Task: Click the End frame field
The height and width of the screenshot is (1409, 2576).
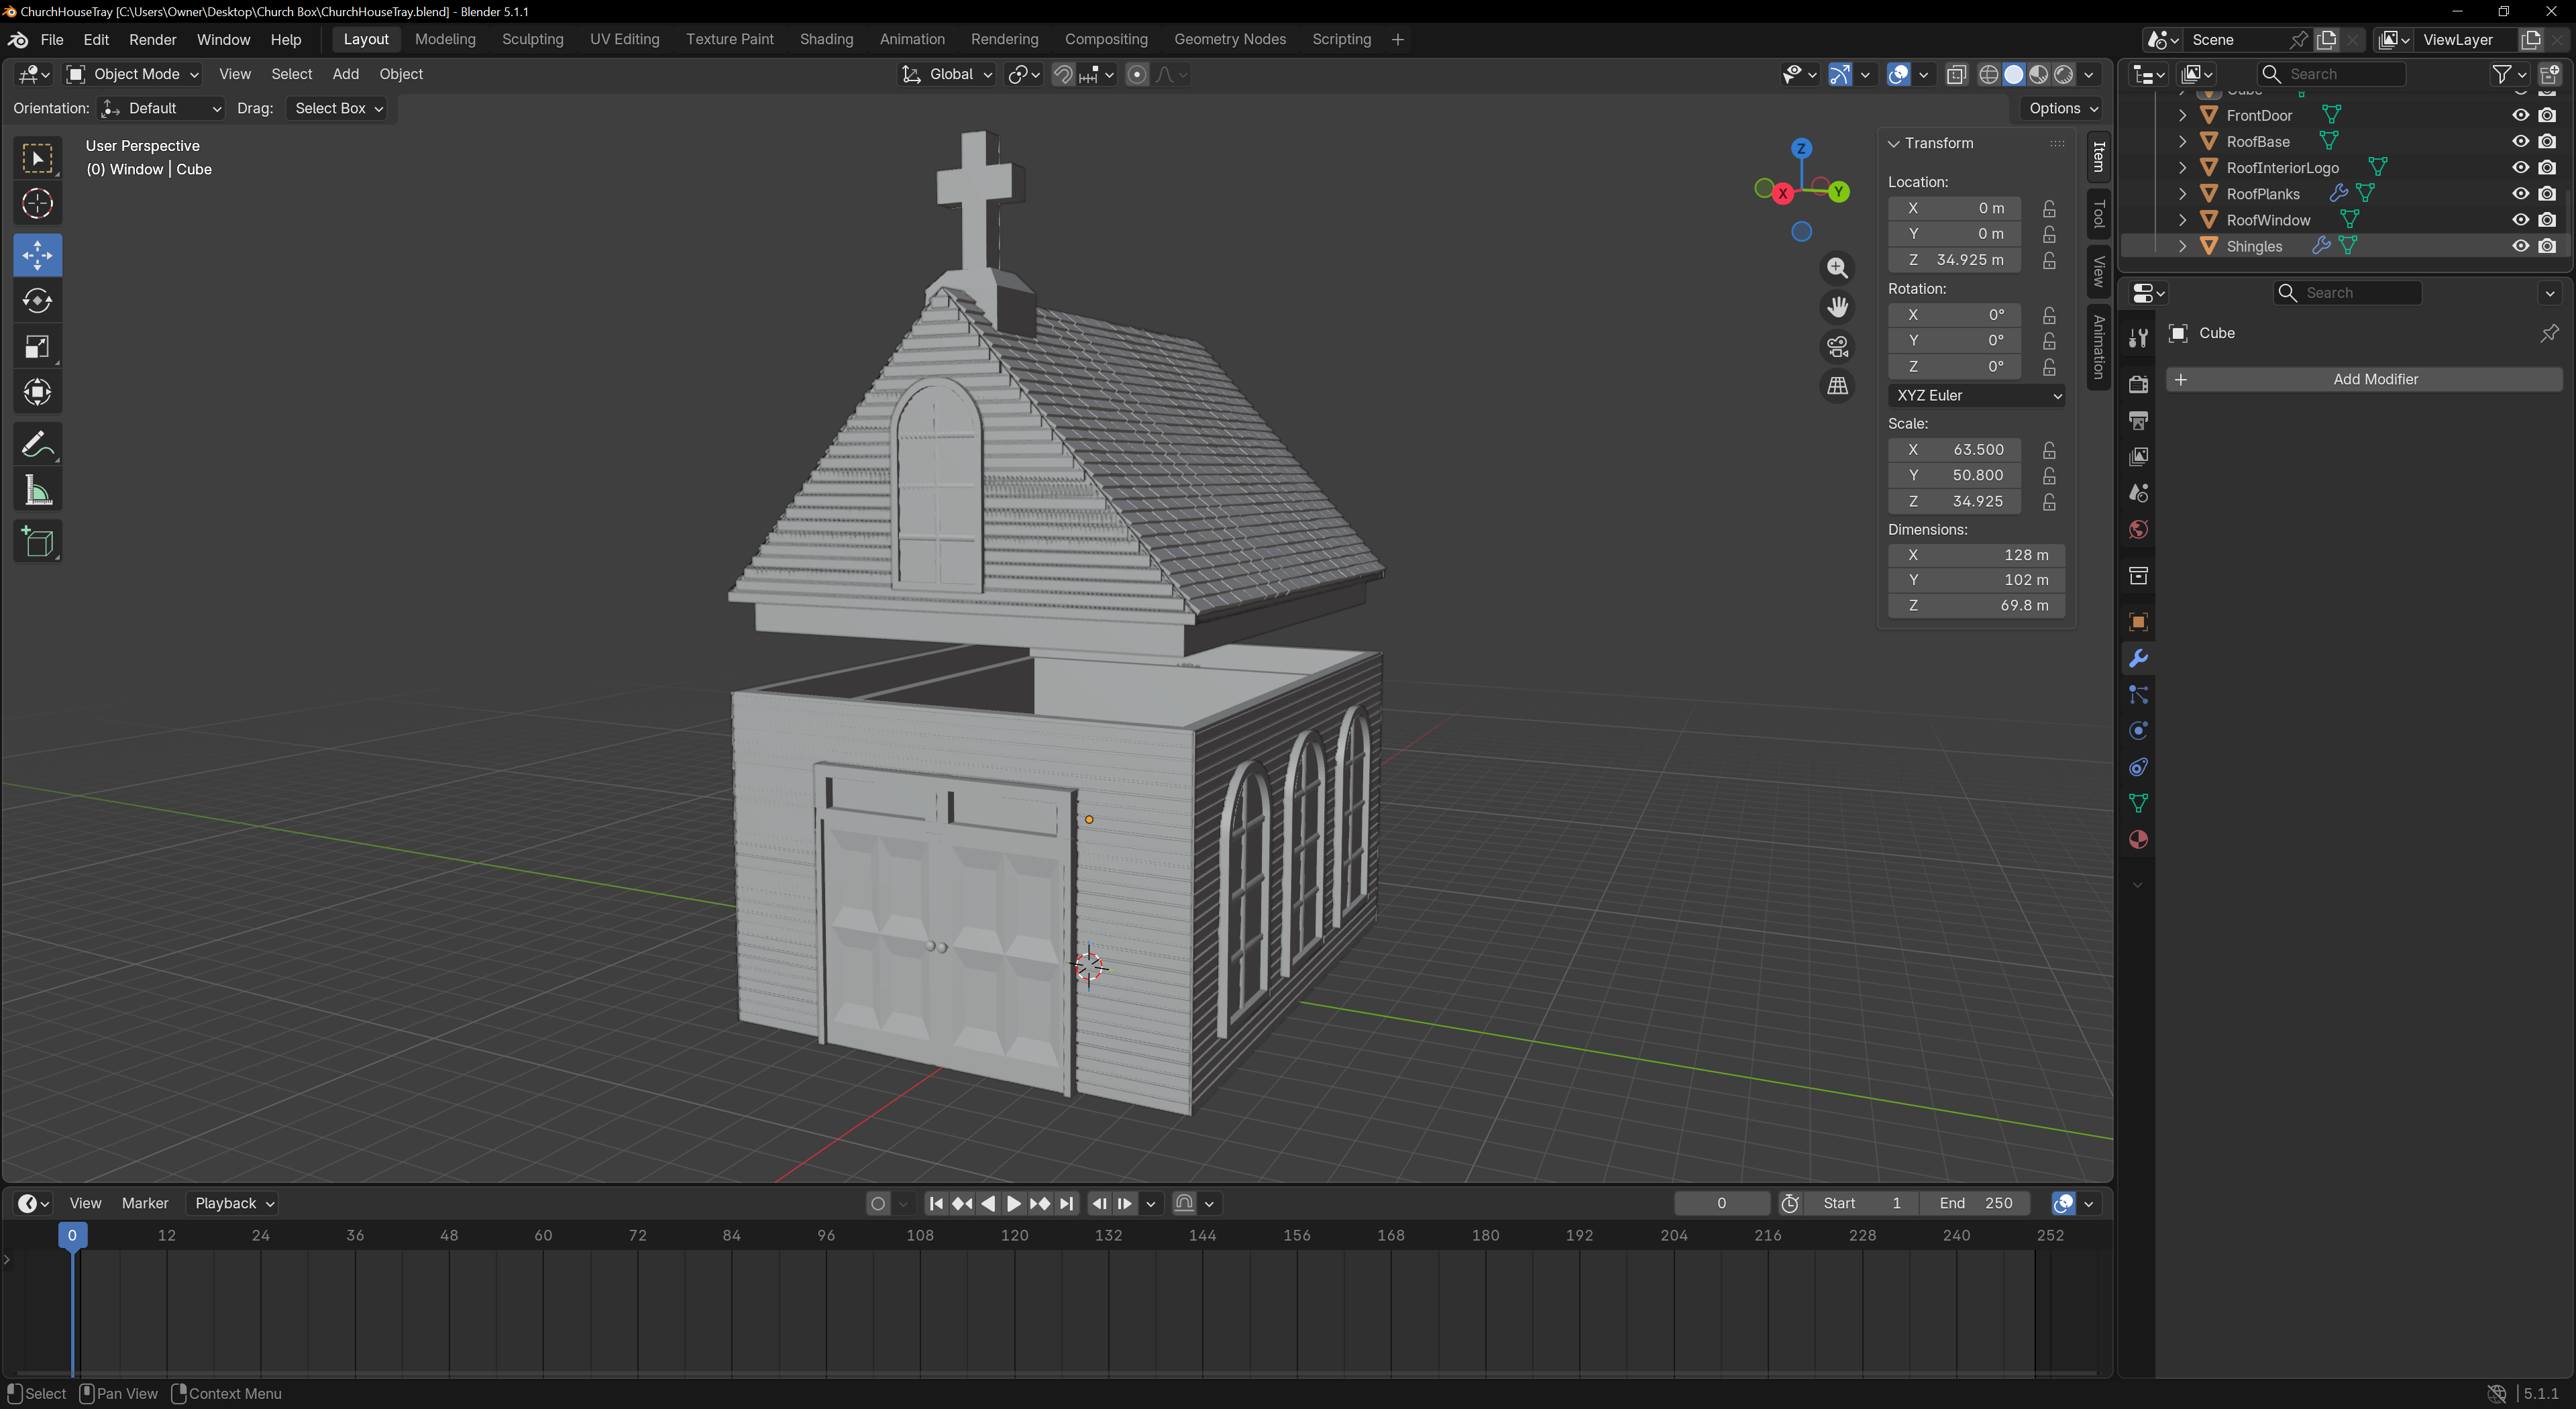Action: (1975, 1203)
